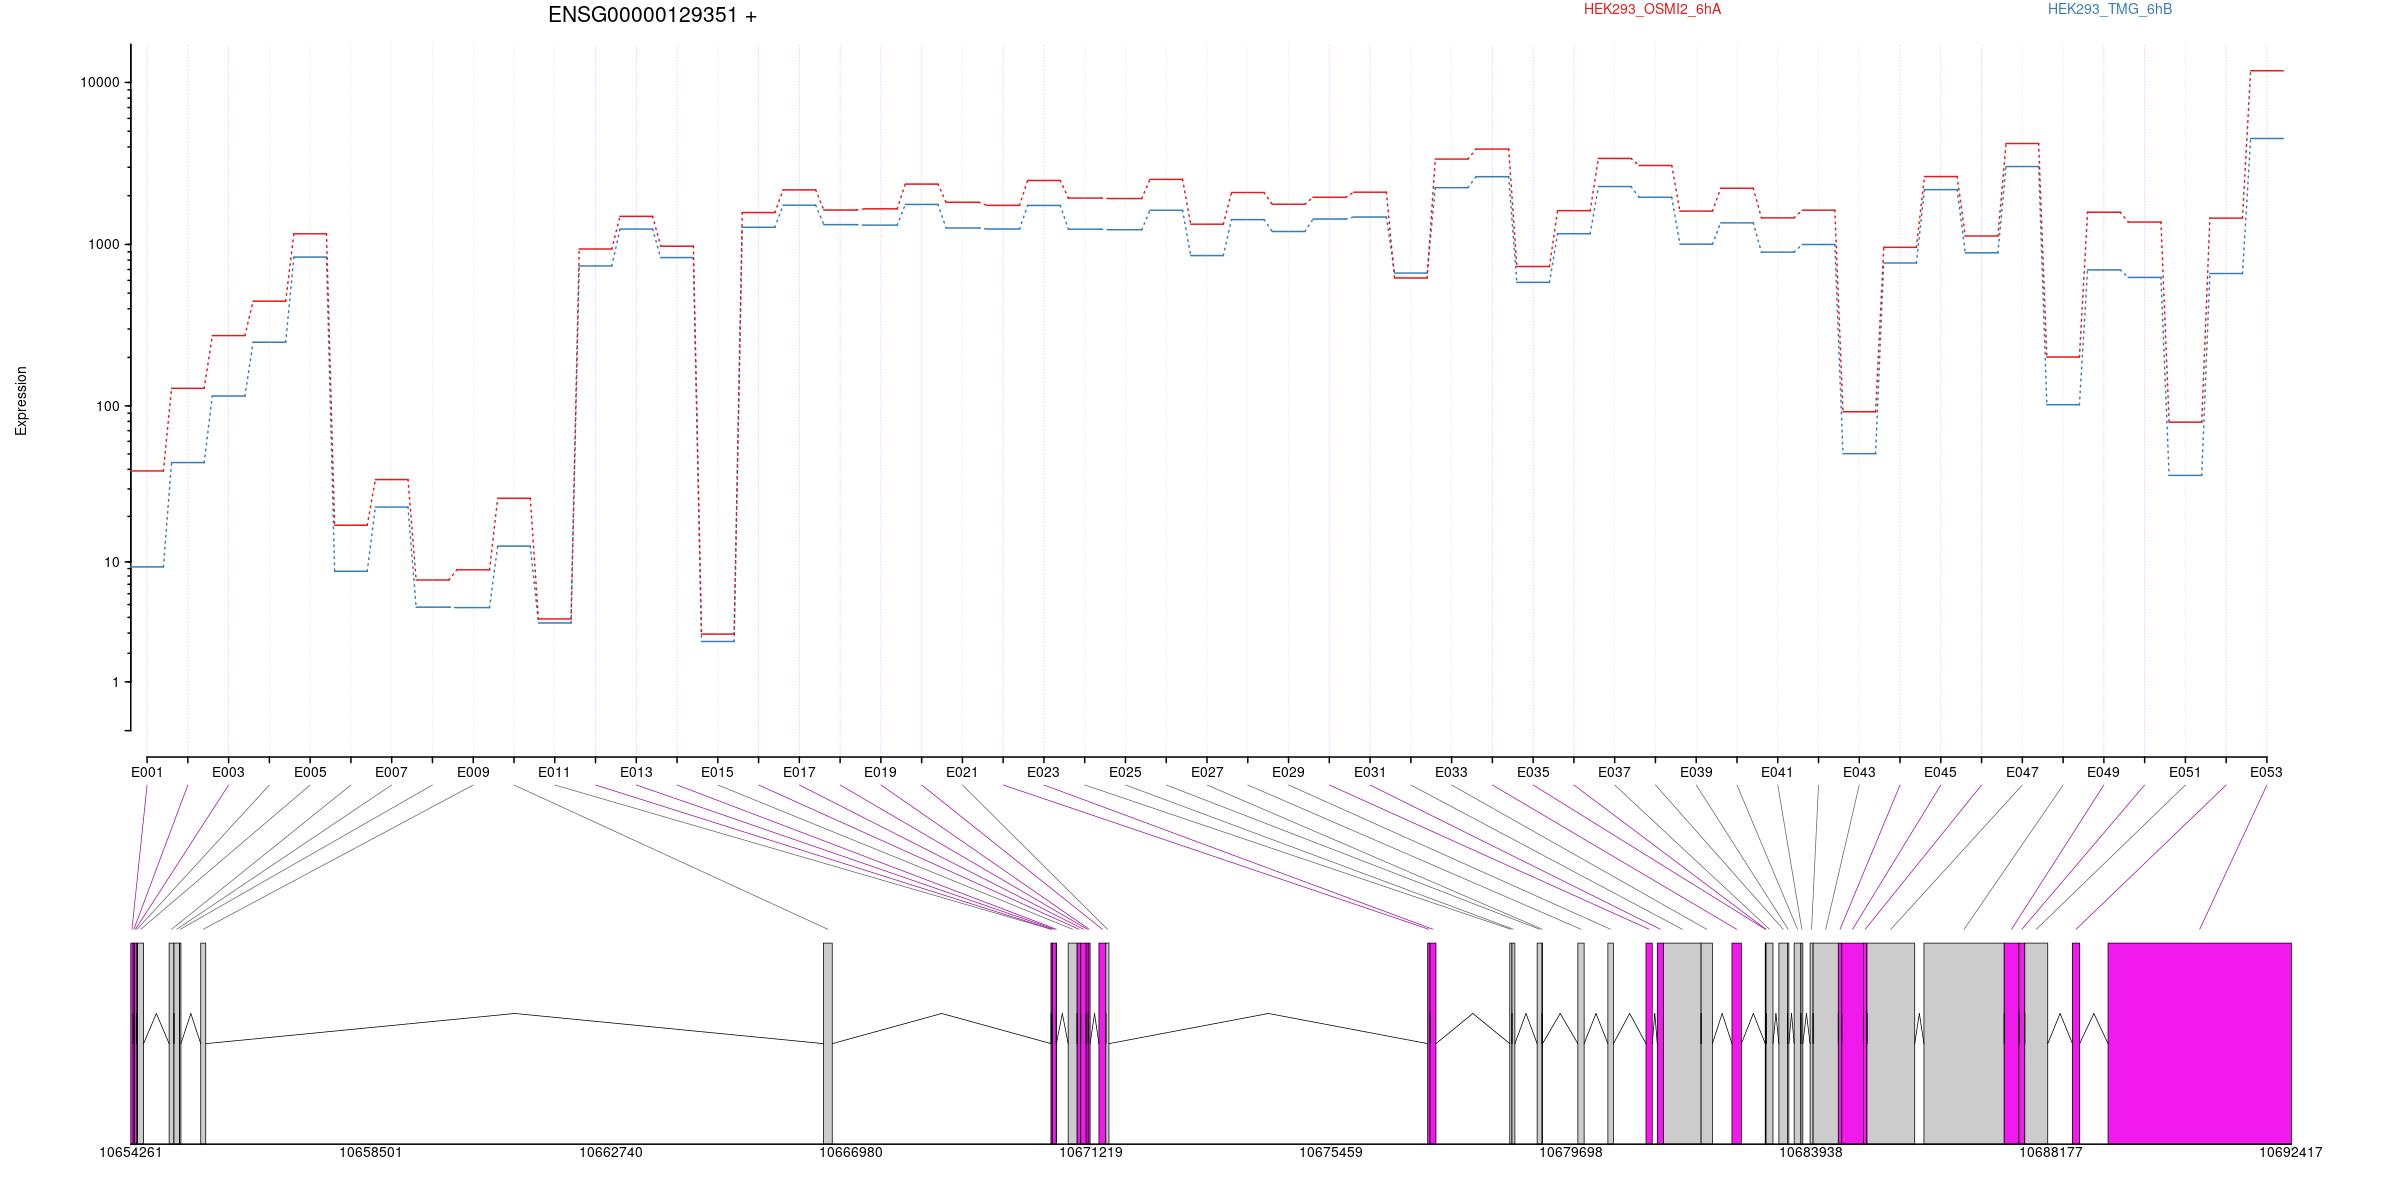Select exon label E053
This screenshot has height=1200, width=2400.
point(2266,772)
